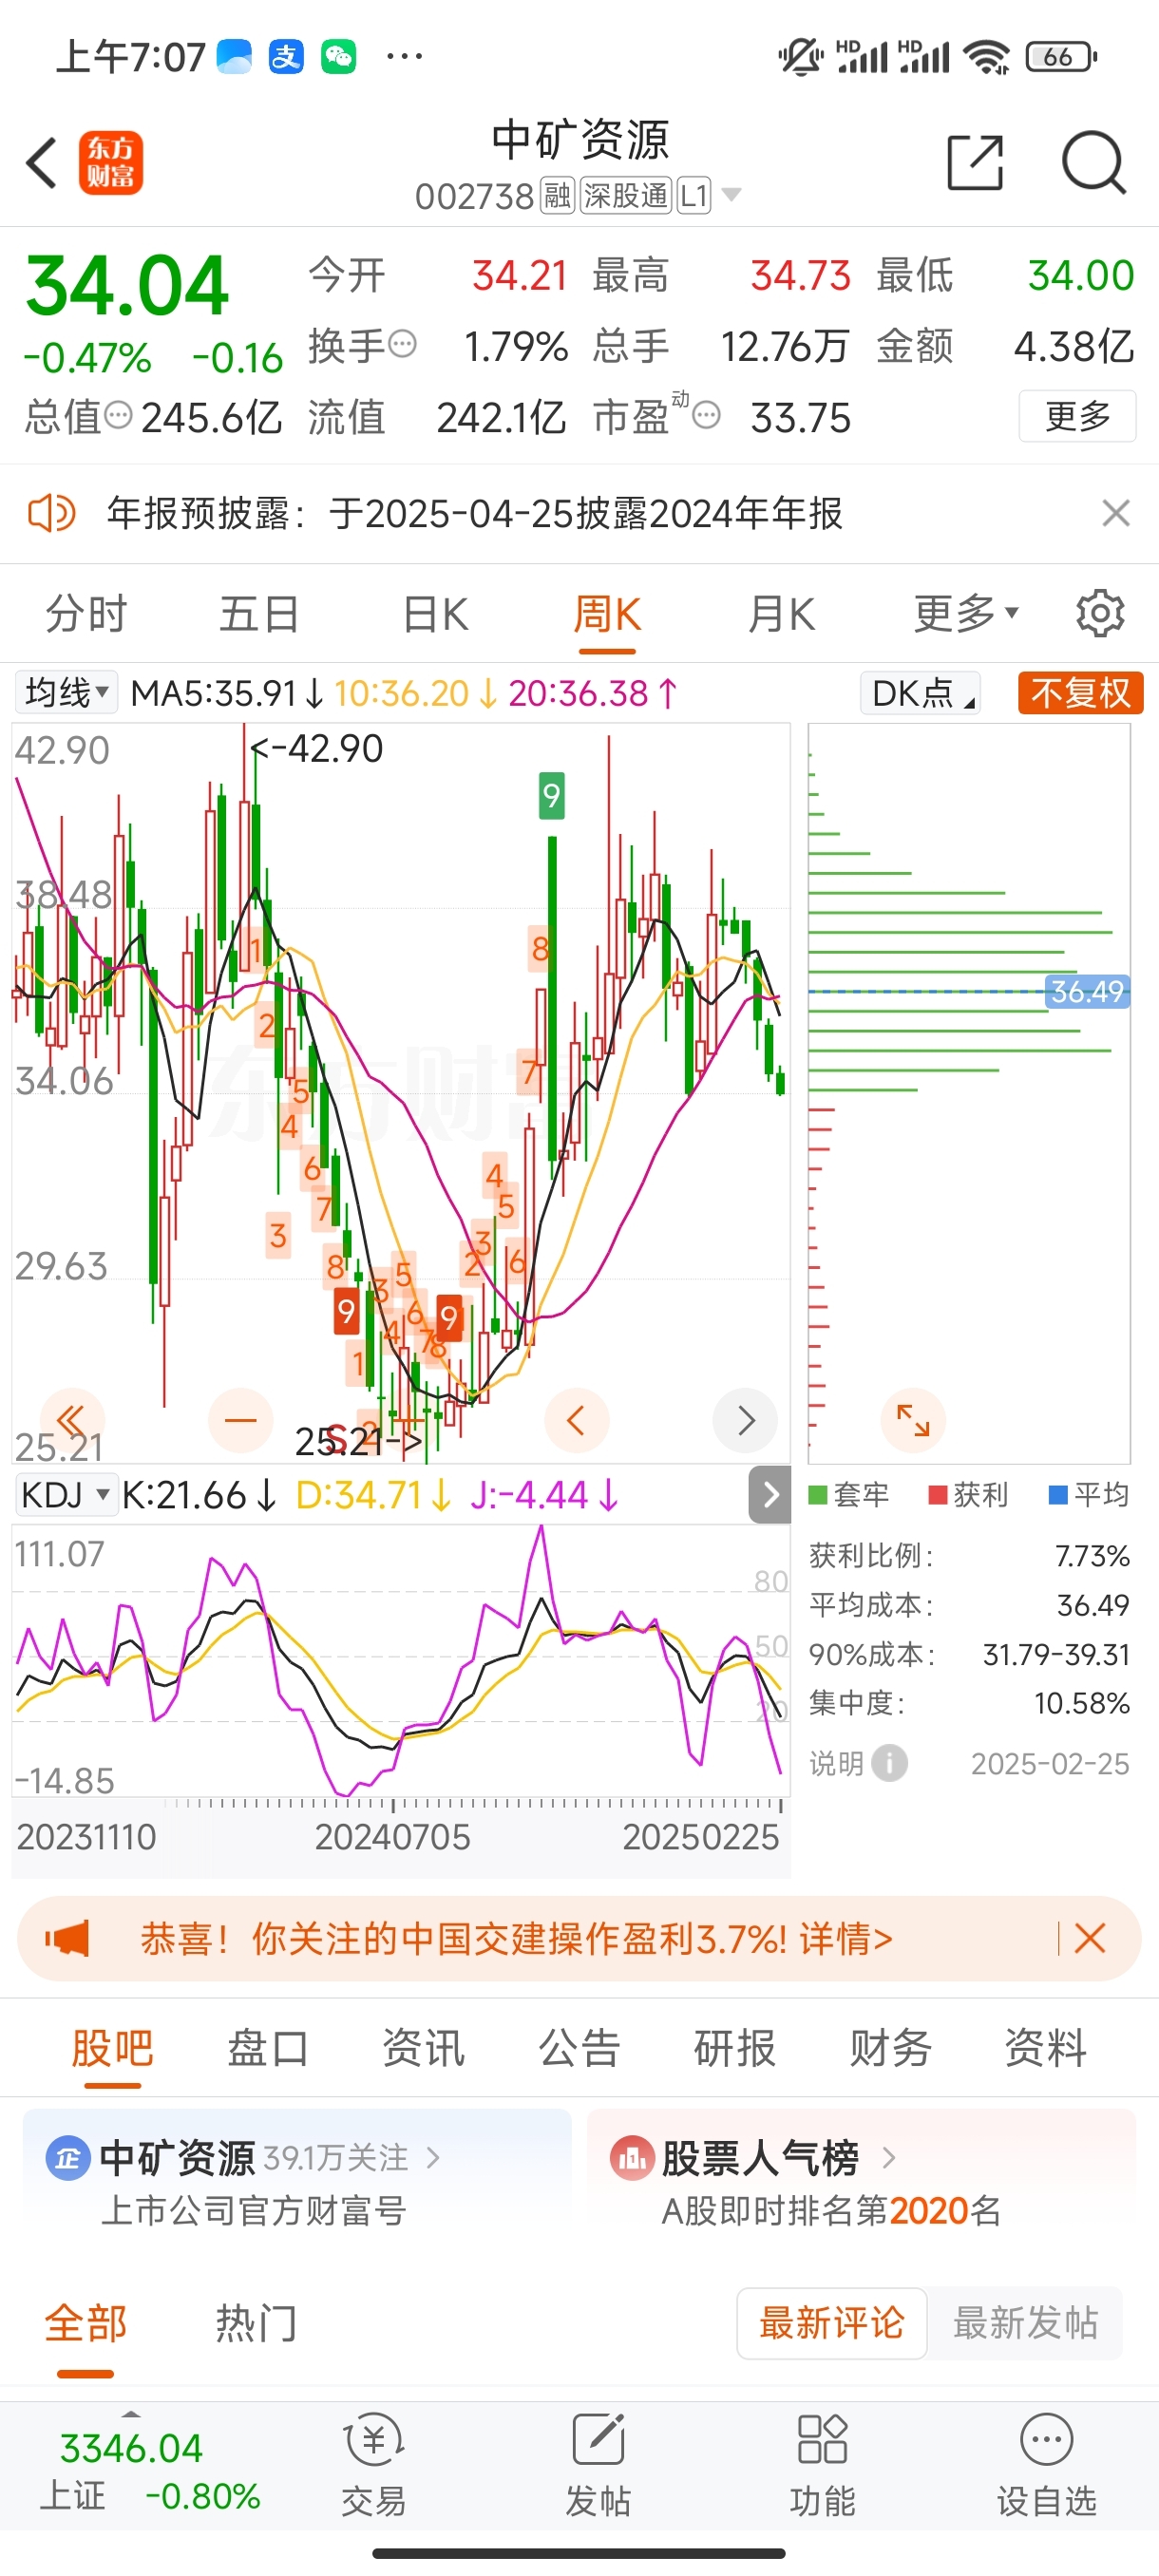Screen dimensions: 1159x2576
Task: Open 详情 link in promo banner
Action: (845, 1939)
